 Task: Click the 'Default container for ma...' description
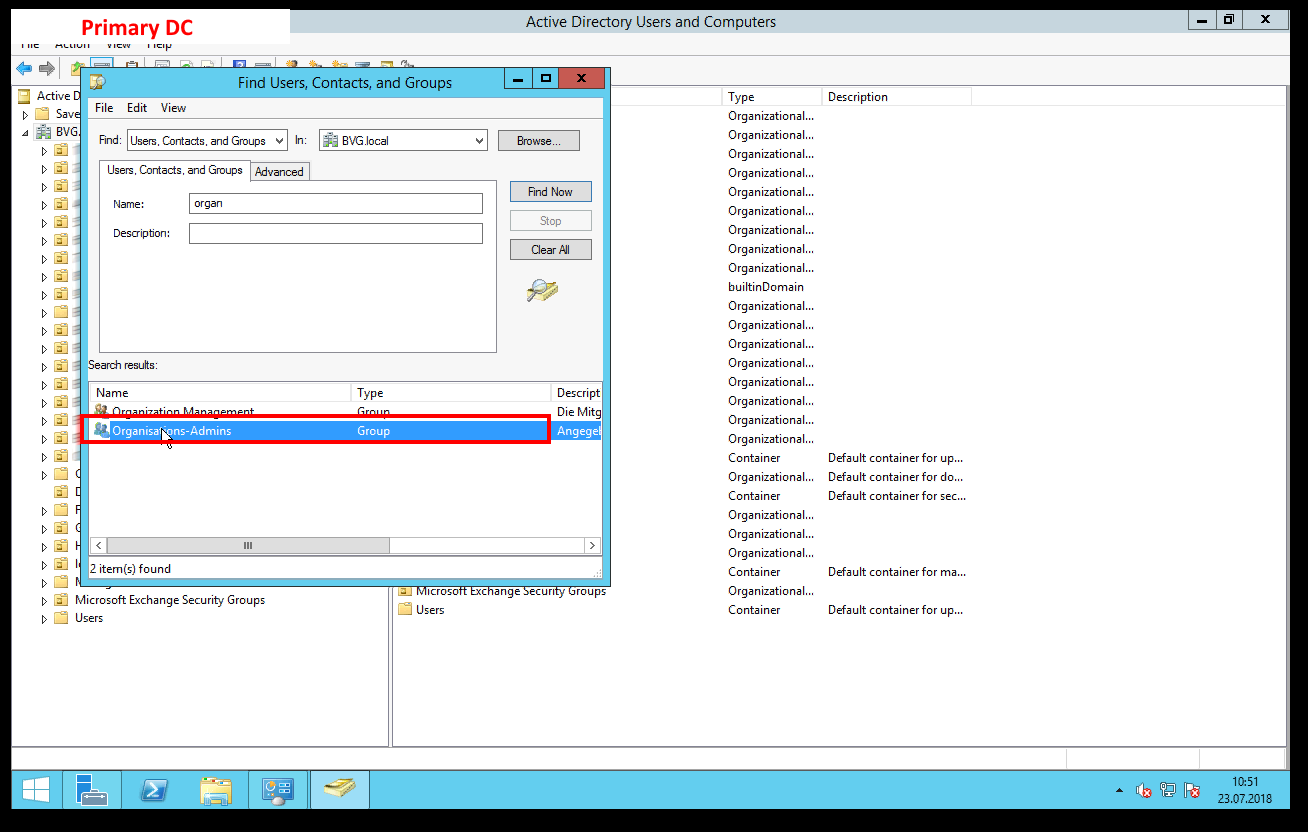(896, 572)
